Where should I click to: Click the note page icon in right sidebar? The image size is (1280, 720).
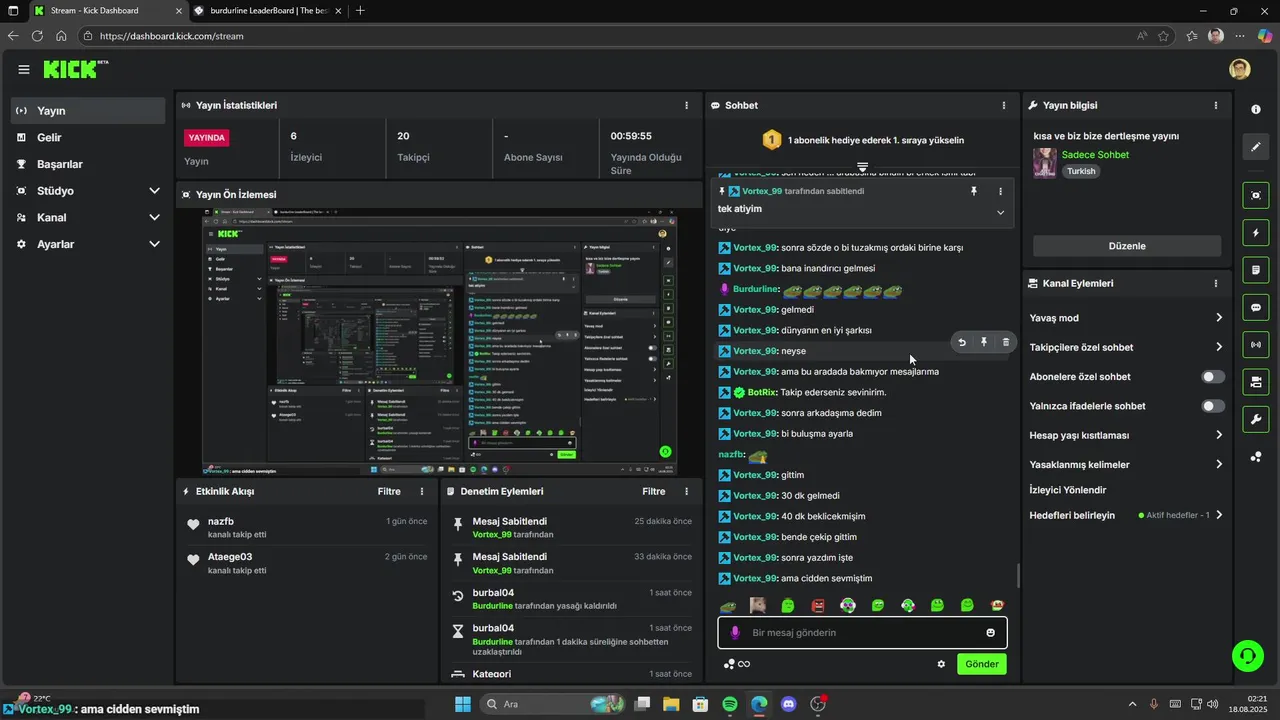1256,270
